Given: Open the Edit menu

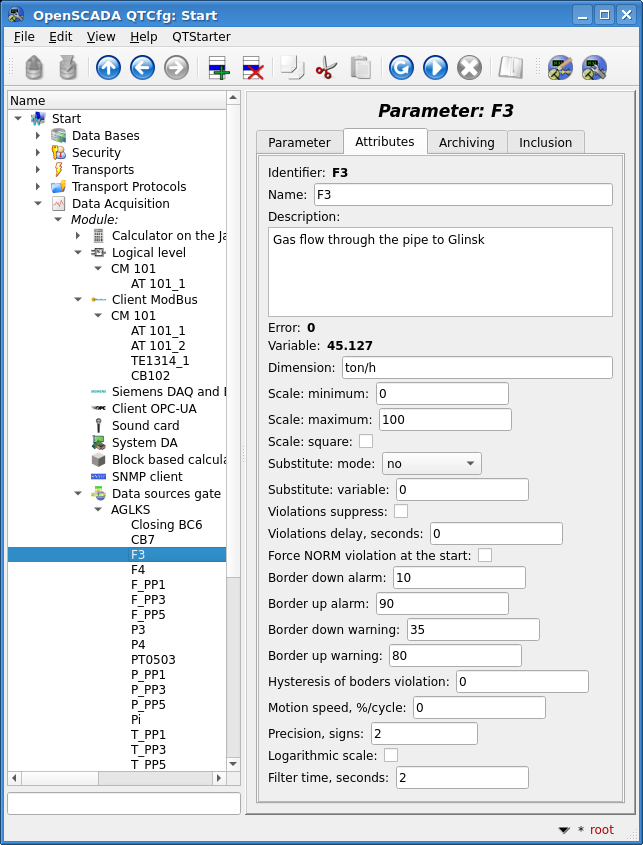Looking at the screenshot, I should click(60, 37).
